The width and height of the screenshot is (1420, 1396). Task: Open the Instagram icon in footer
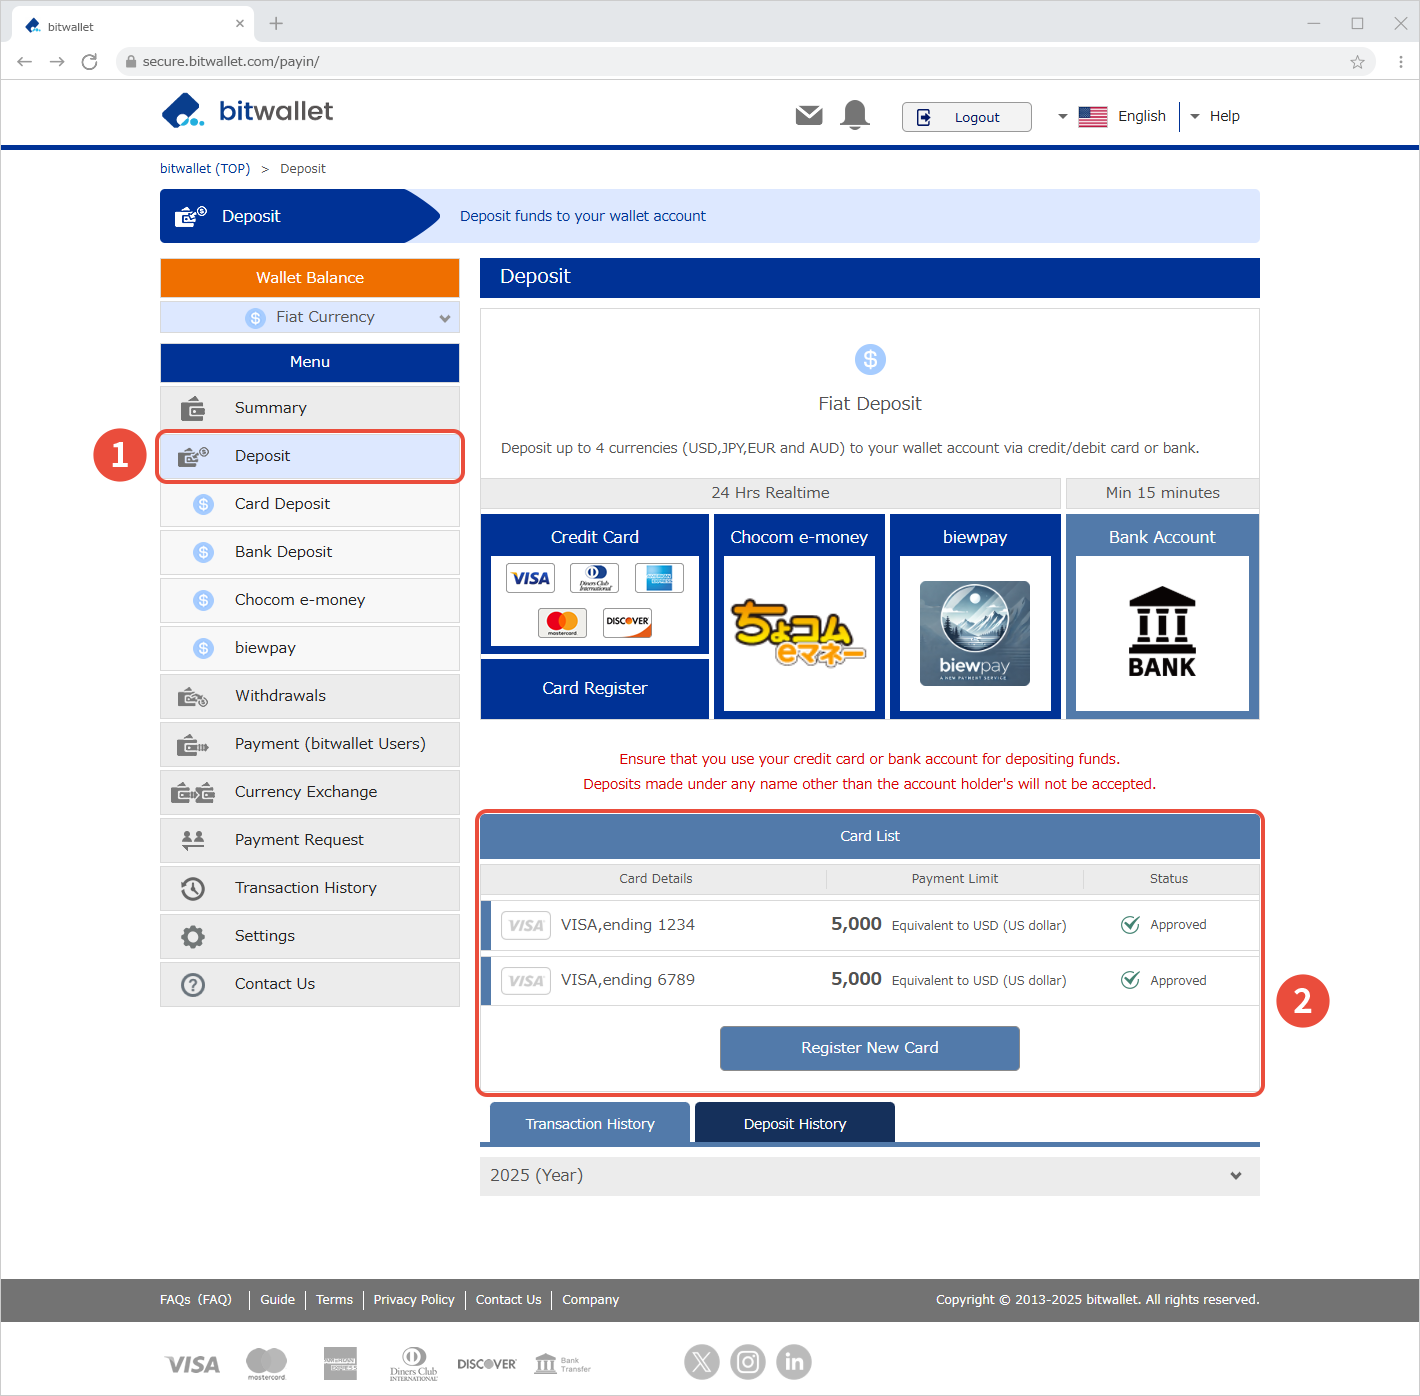click(748, 1361)
